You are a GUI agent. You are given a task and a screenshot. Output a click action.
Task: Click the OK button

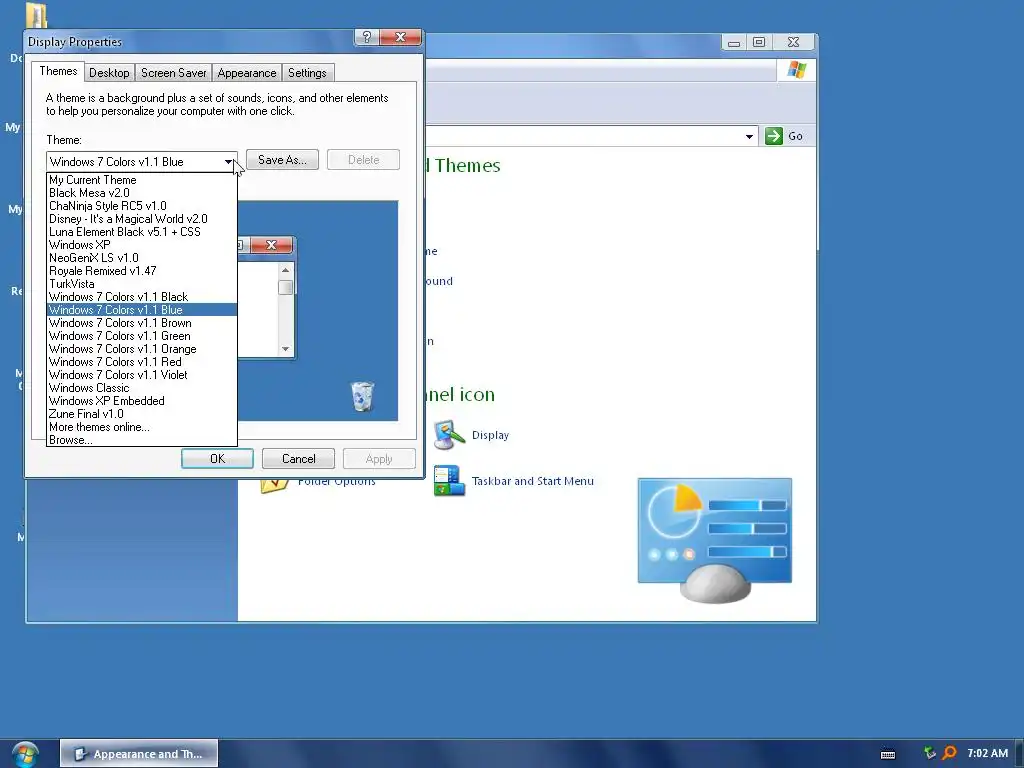217,458
